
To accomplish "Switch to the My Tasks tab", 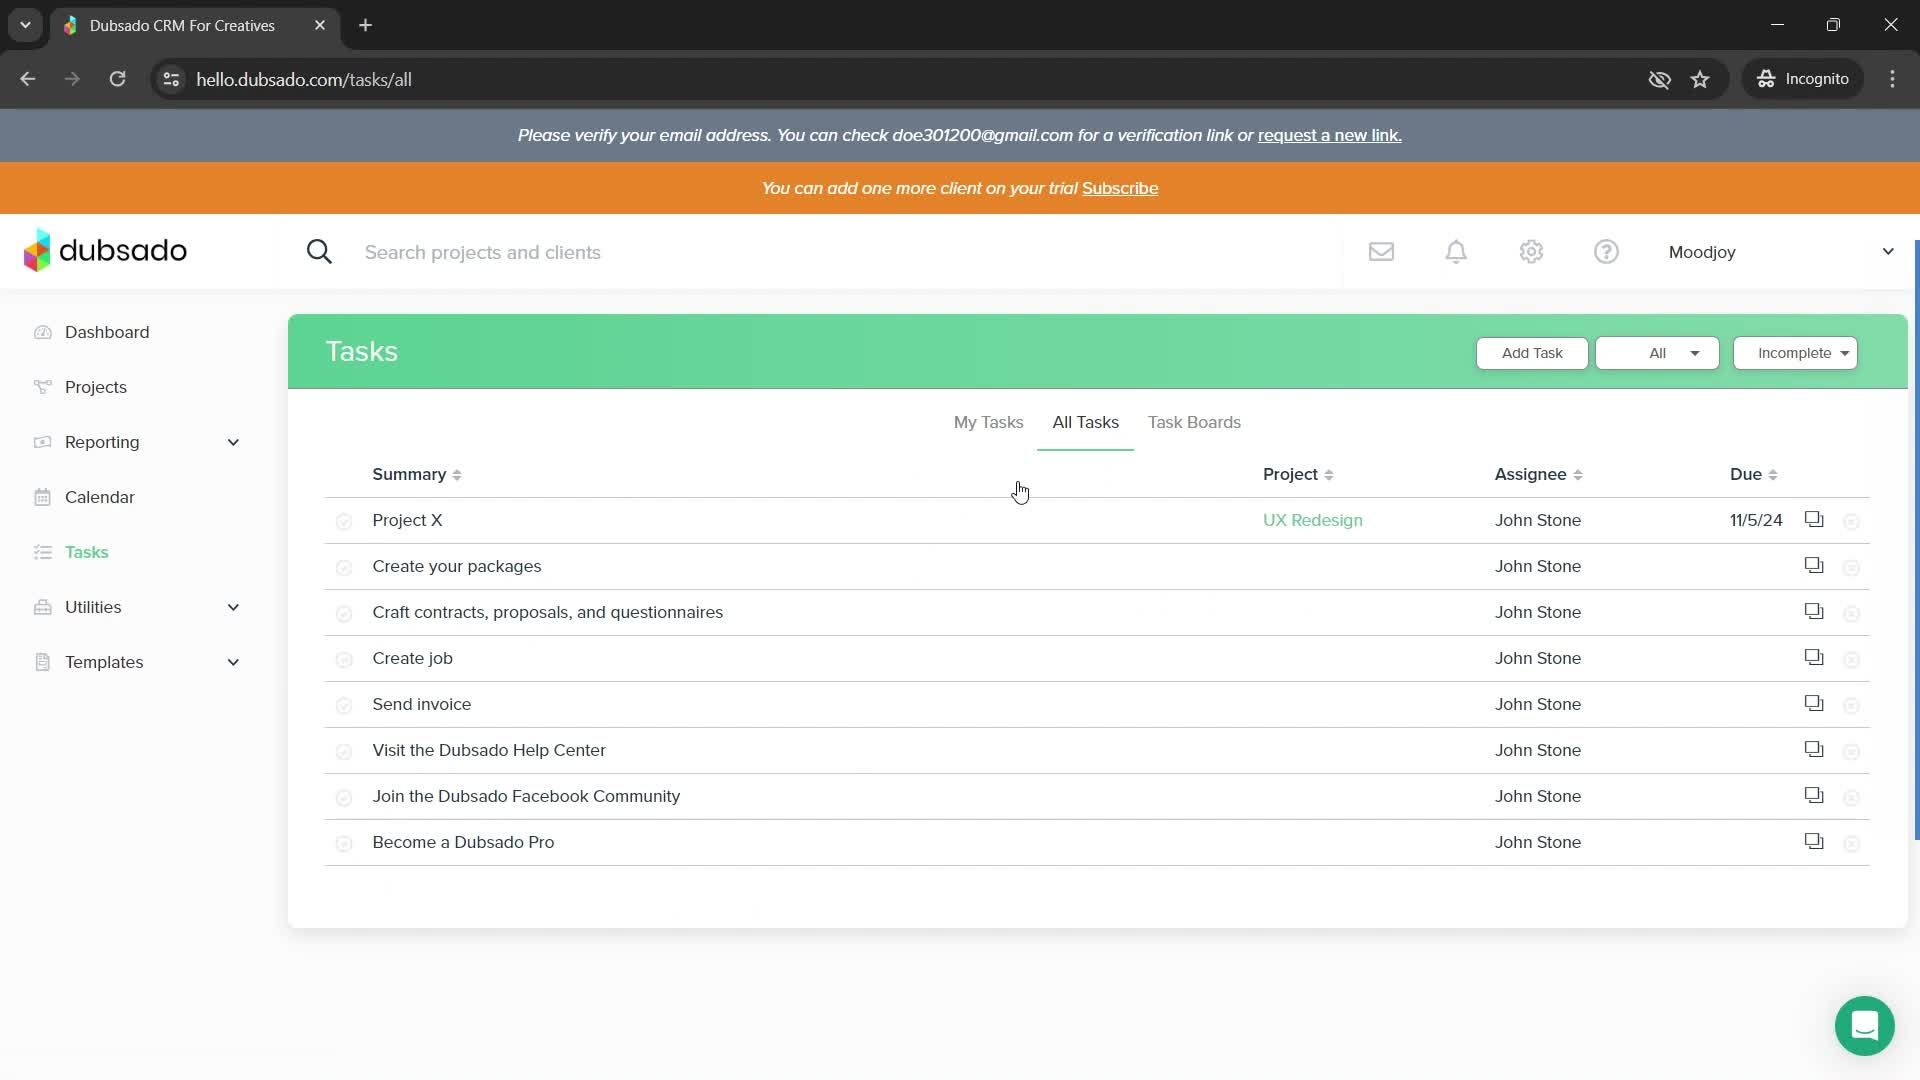I will tap(988, 422).
